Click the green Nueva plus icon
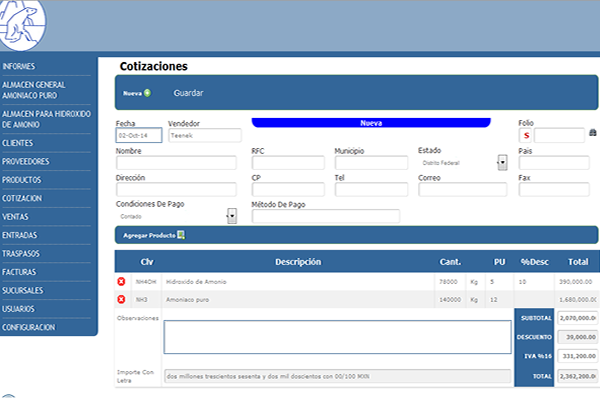The height and width of the screenshot is (400, 600). pyautogui.click(x=148, y=93)
